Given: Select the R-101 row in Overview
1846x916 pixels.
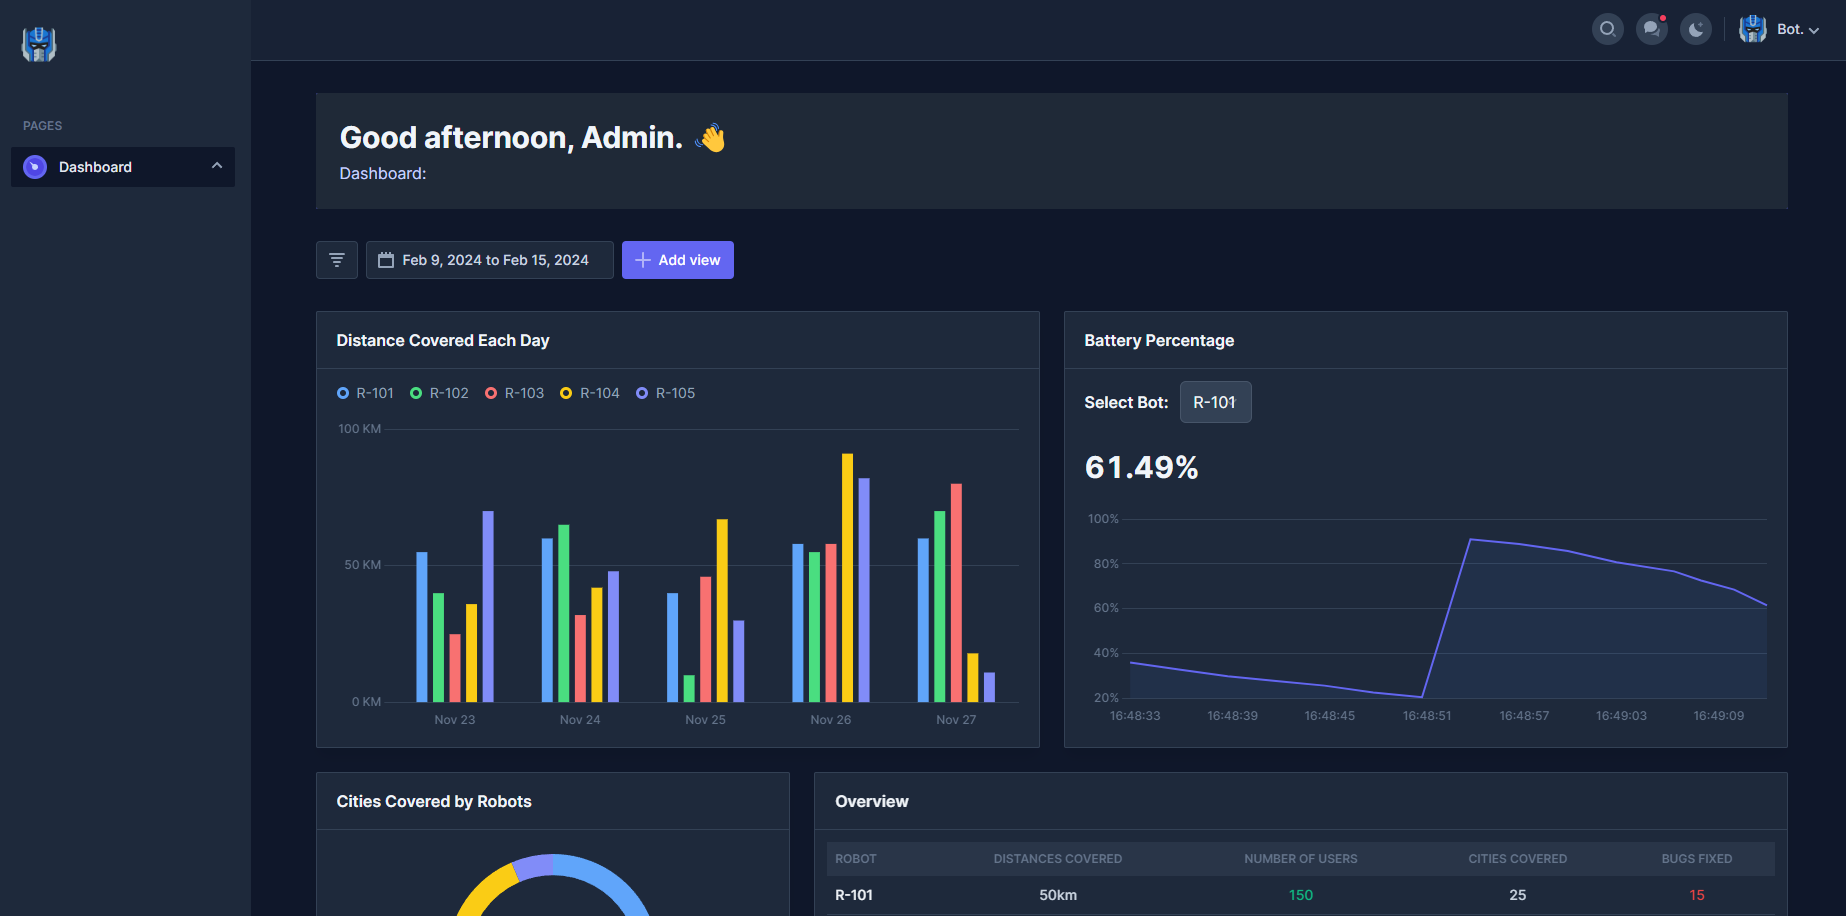Looking at the screenshot, I should [x=1301, y=895].
